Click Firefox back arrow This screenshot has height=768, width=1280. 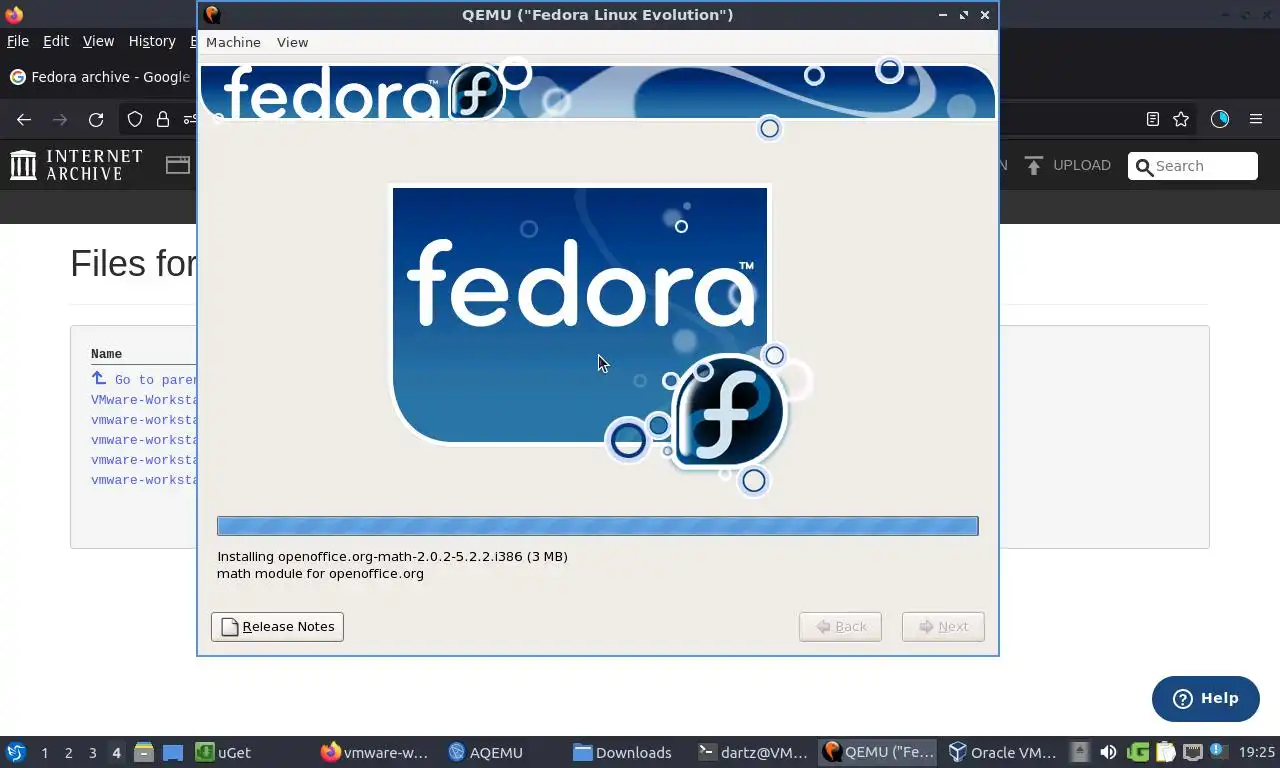coord(24,119)
